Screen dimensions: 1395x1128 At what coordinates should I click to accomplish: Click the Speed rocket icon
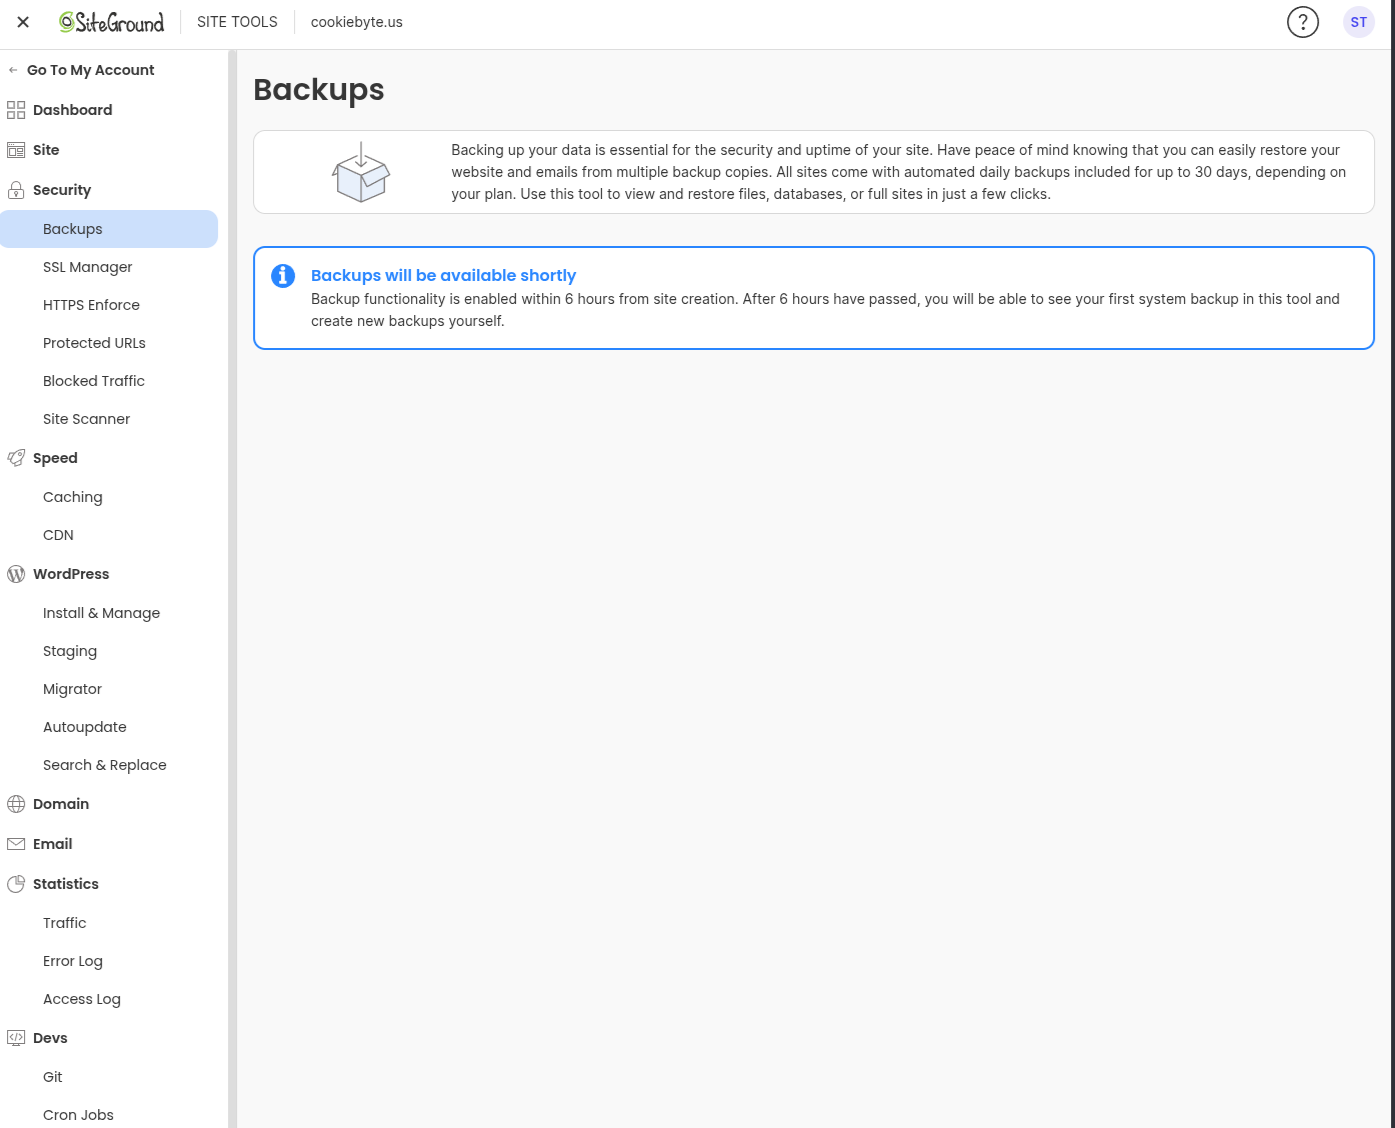point(16,458)
